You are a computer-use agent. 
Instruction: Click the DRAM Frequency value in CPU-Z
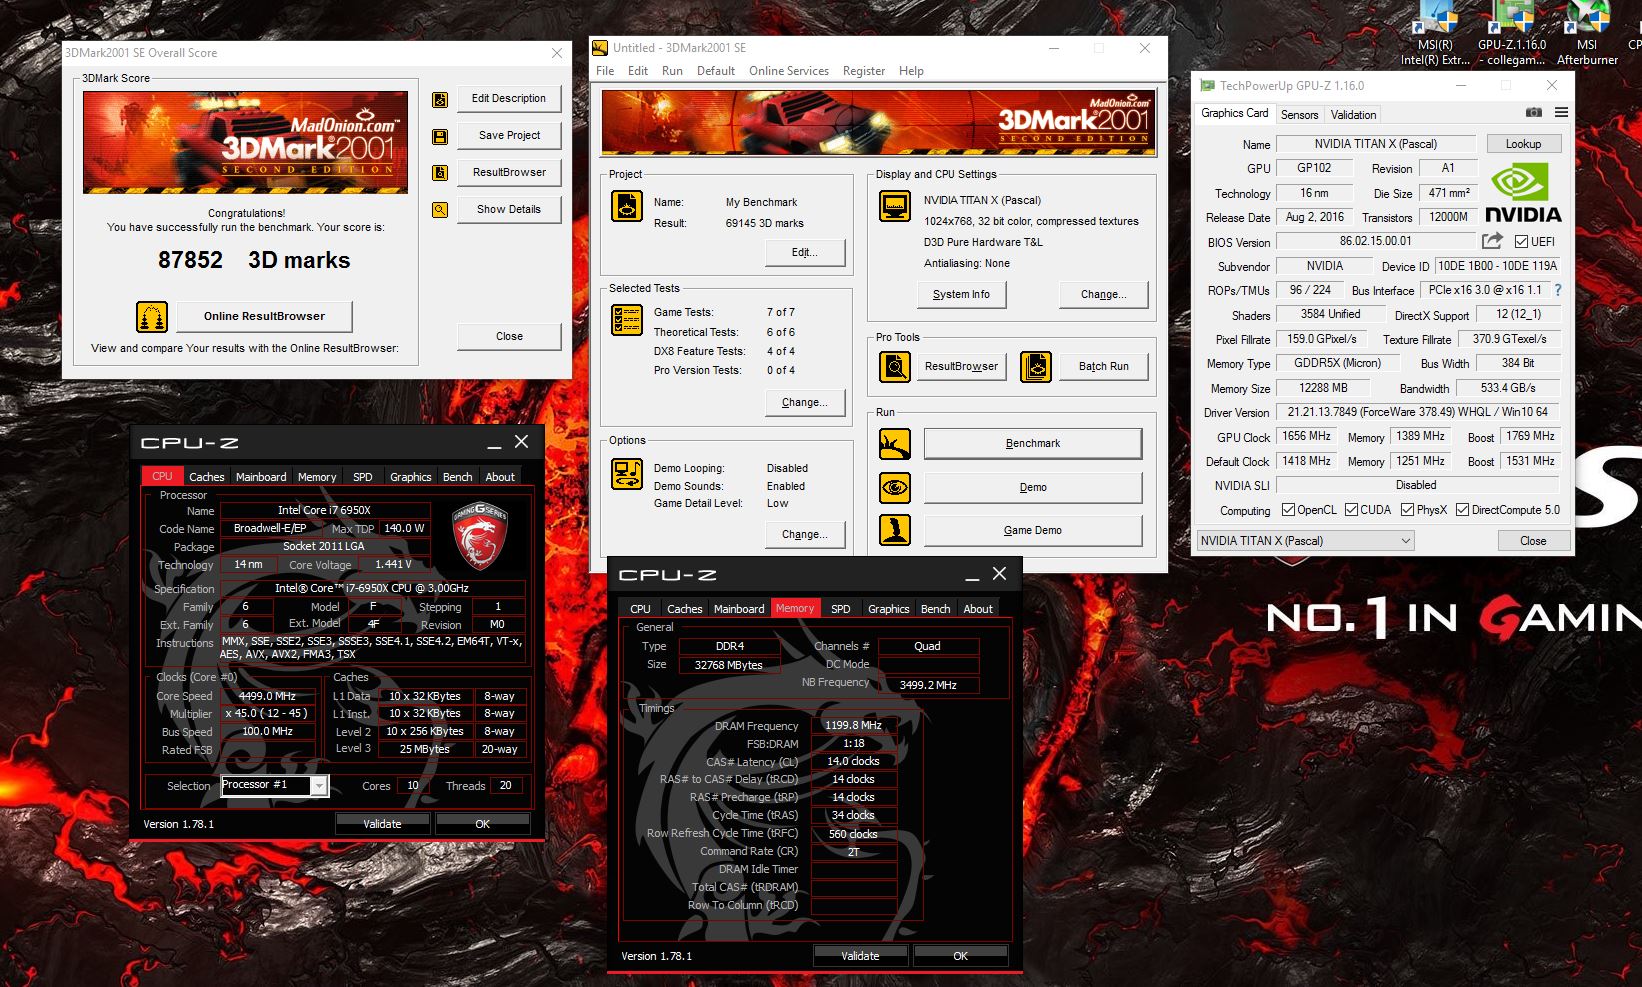tap(853, 726)
